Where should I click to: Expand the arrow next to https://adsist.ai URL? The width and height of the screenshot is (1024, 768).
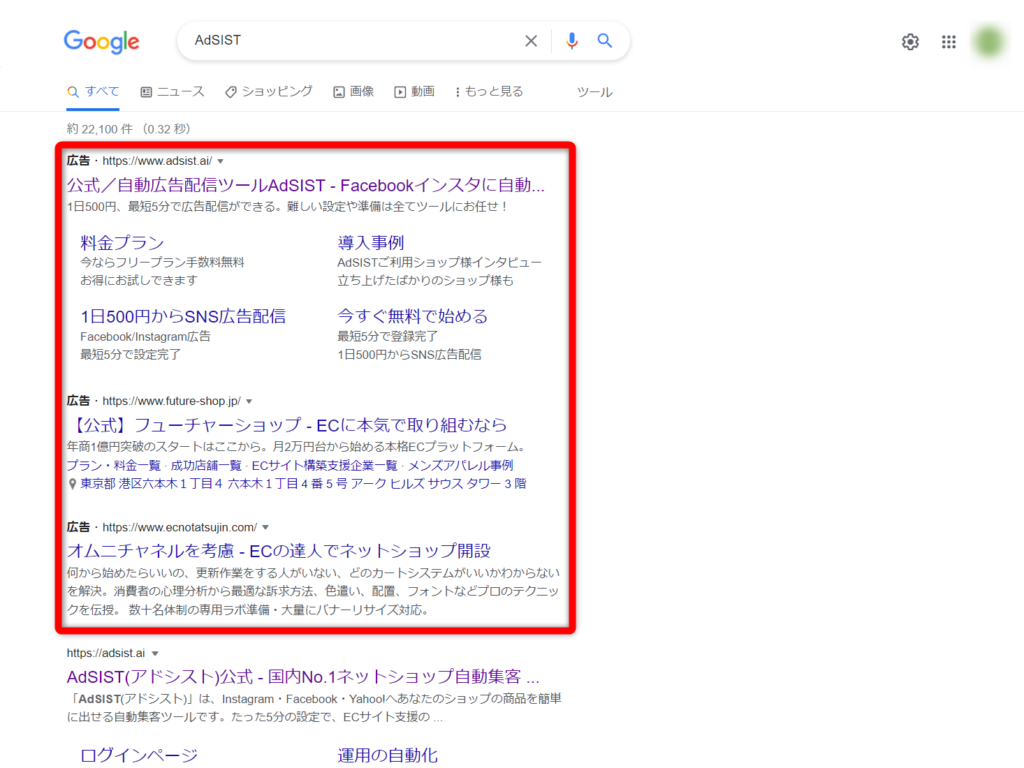tap(155, 654)
